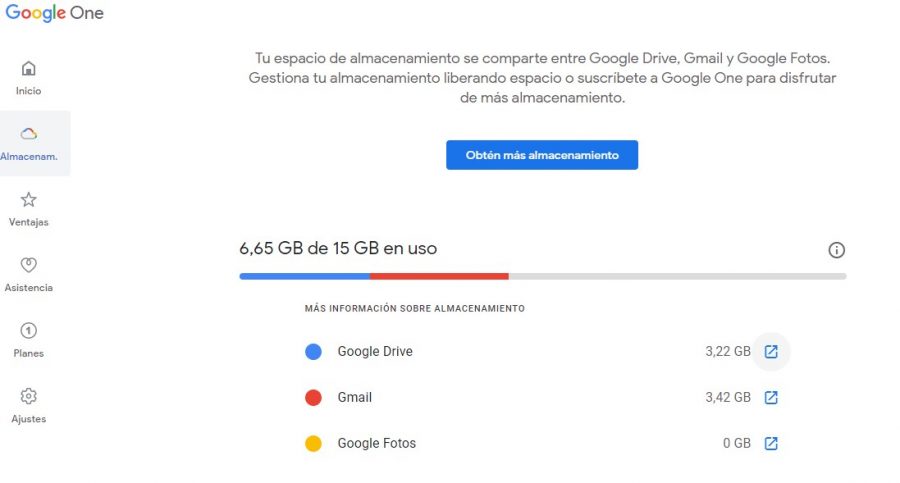Click the 6,65 GB de 15 GB heading
This screenshot has width=900, height=483.
pyautogui.click(x=338, y=248)
